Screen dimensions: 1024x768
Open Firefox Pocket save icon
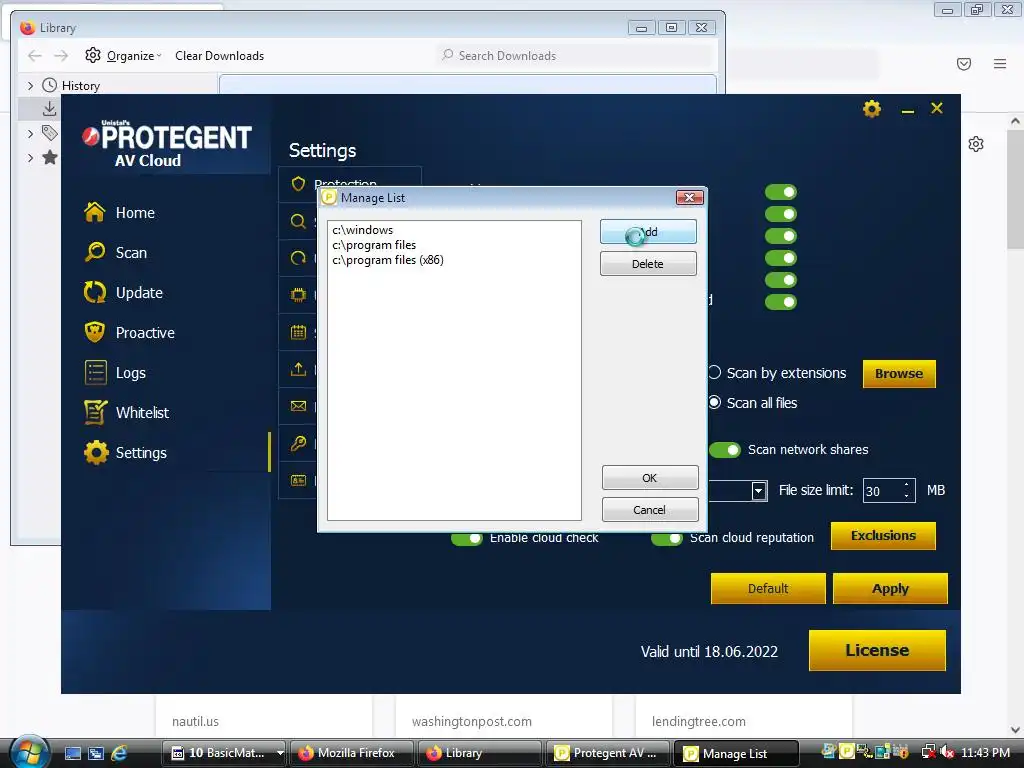point(964,63)
